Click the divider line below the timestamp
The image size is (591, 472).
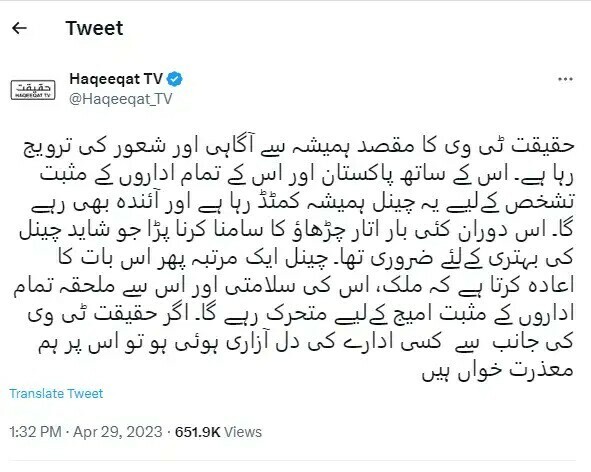pyautogui.click(x=292, y=460)
